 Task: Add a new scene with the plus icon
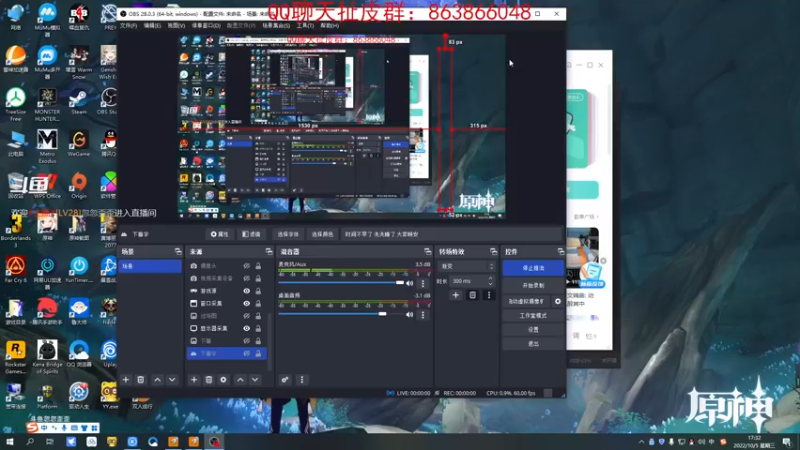(126, 380)
